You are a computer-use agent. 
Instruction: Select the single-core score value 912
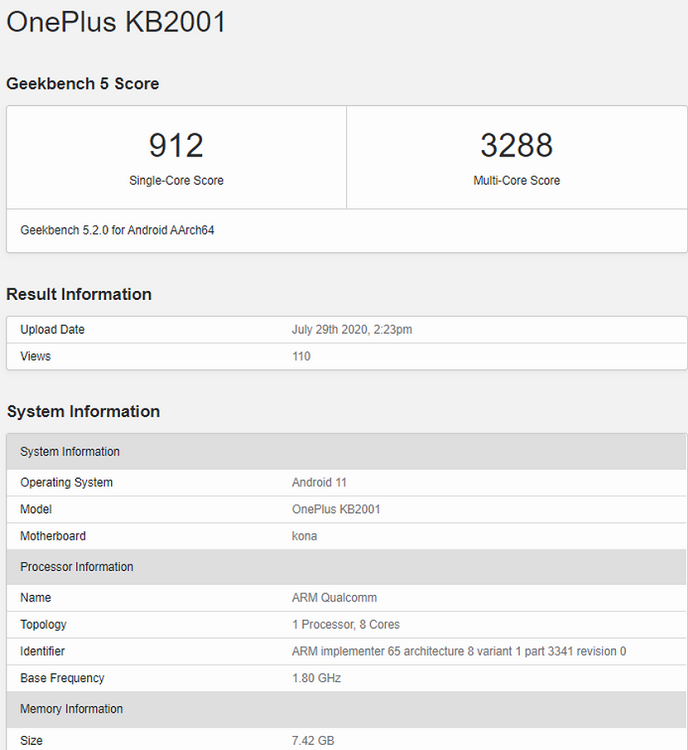176,146
